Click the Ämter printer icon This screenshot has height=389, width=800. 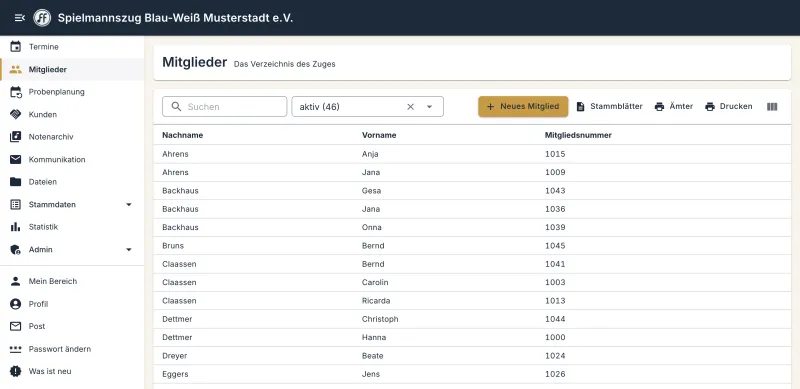click(659, 107)
